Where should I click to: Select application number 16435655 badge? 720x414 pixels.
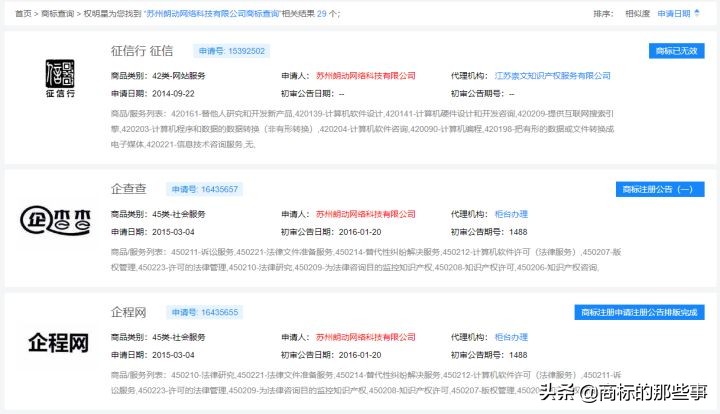click(204, 312)
